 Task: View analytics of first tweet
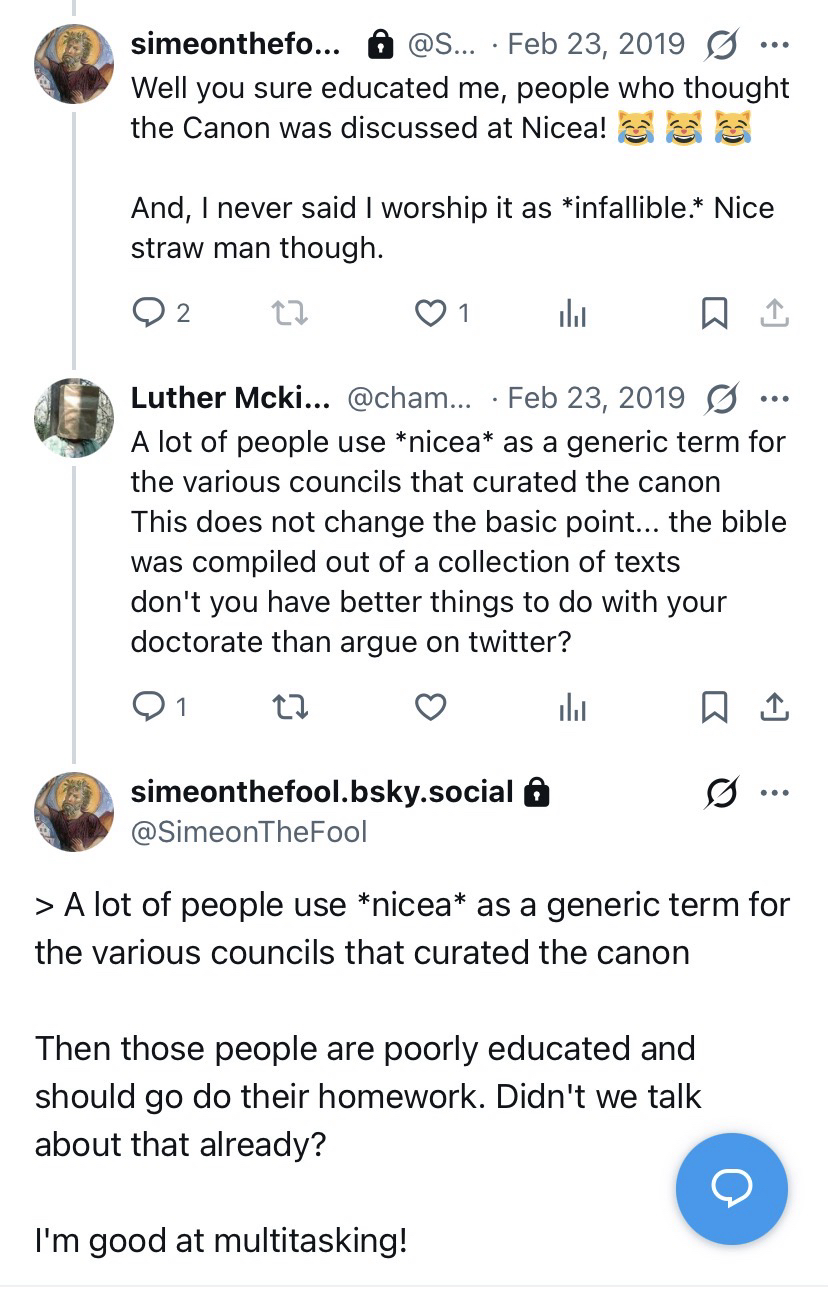[x=572, y=314]
